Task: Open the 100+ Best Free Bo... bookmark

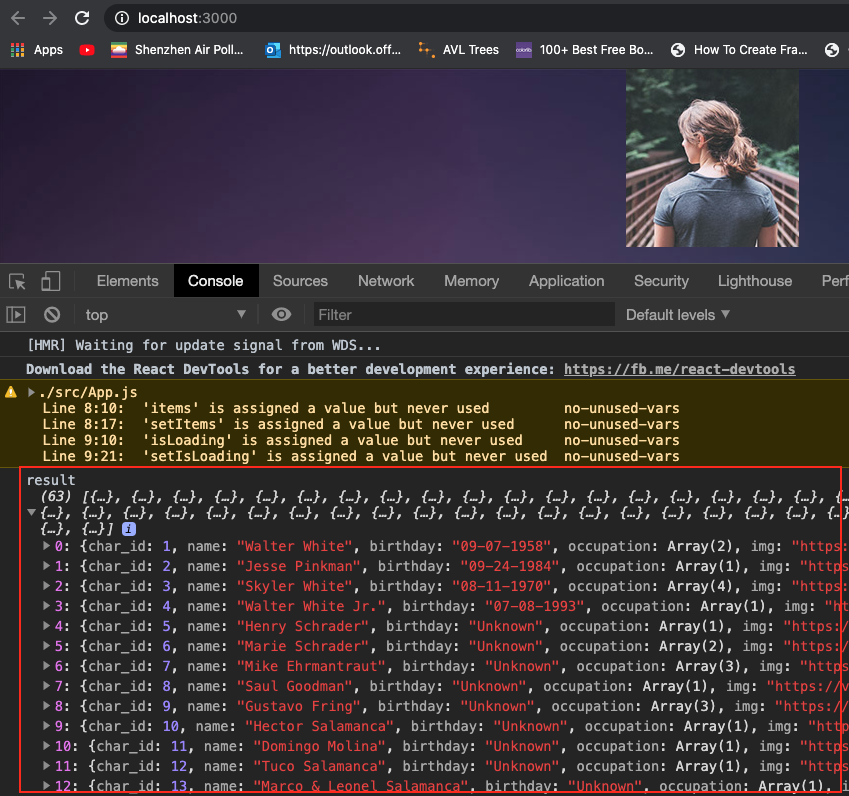Action: [584, 50]
